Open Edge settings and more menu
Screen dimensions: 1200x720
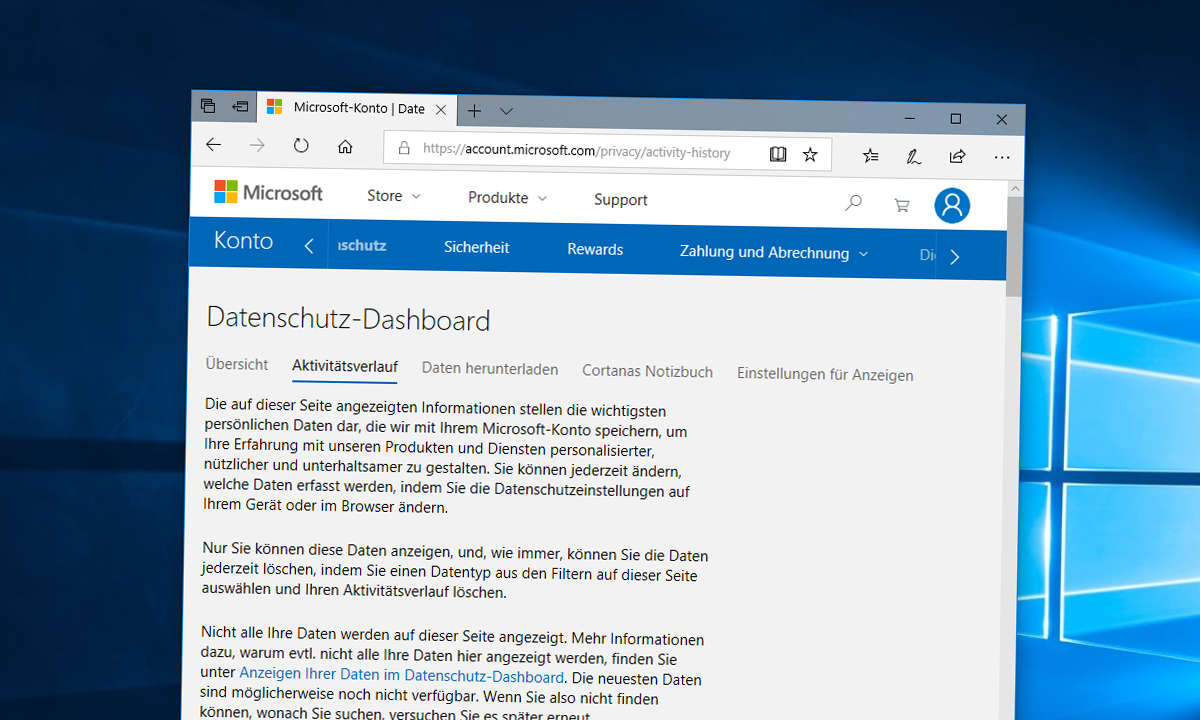1002,157
